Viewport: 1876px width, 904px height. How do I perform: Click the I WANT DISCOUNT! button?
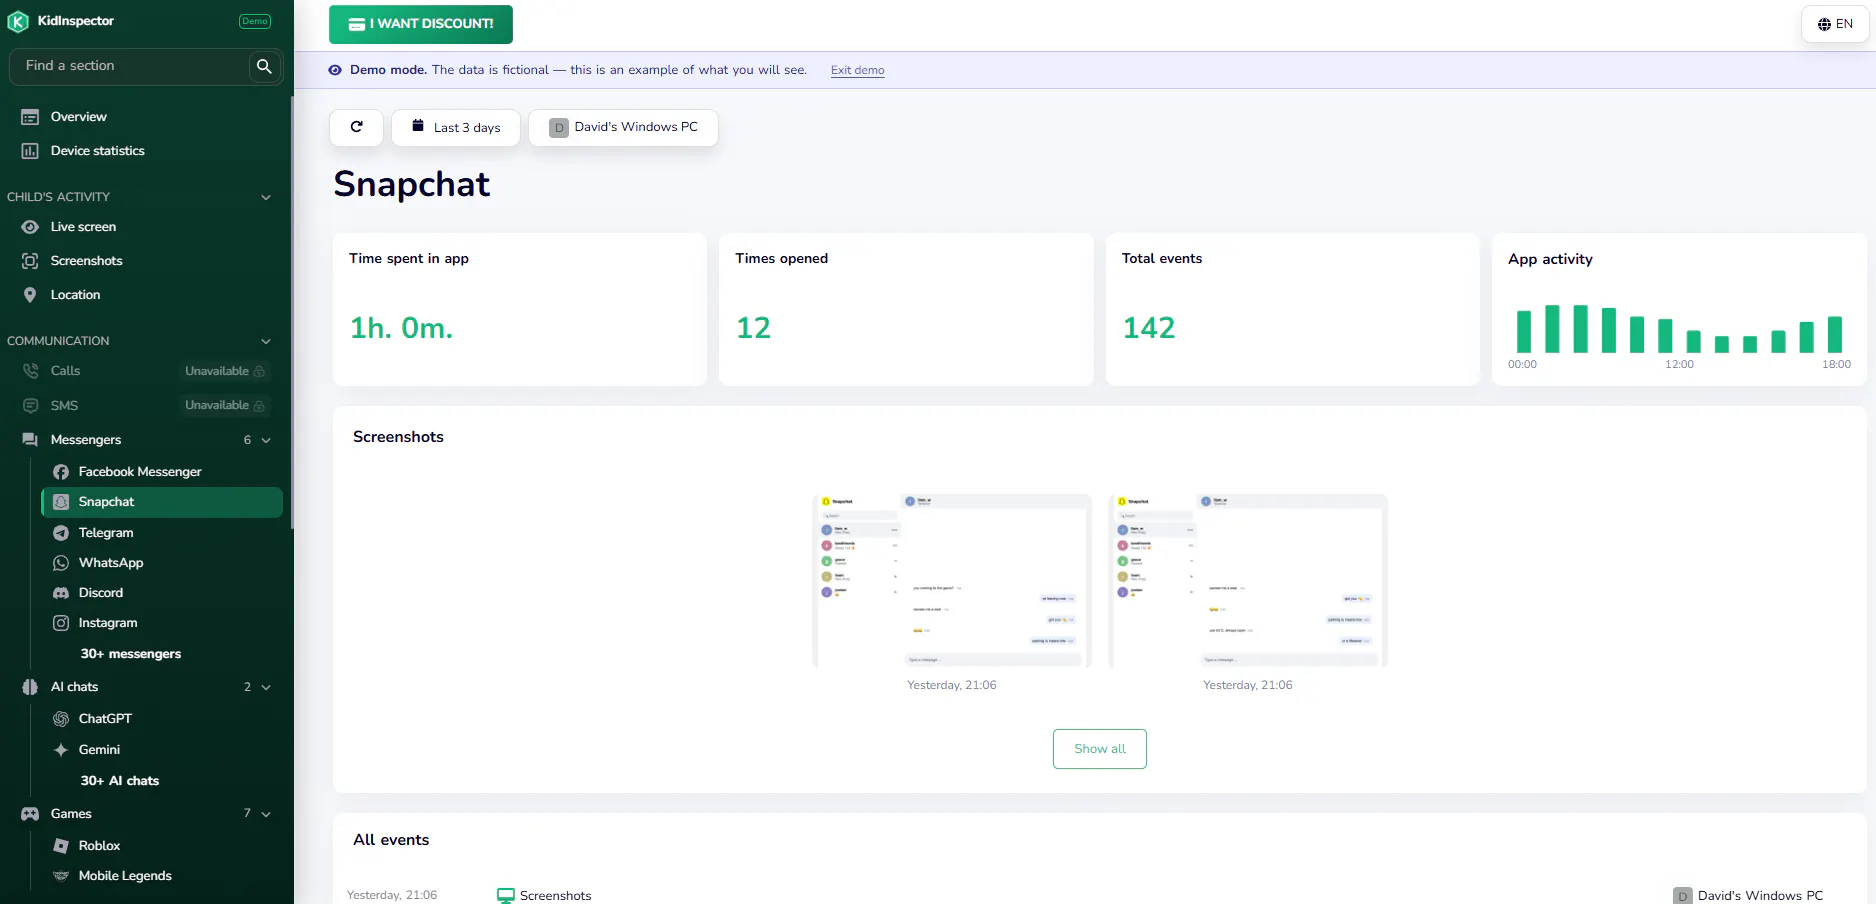[x=421, y=24]
